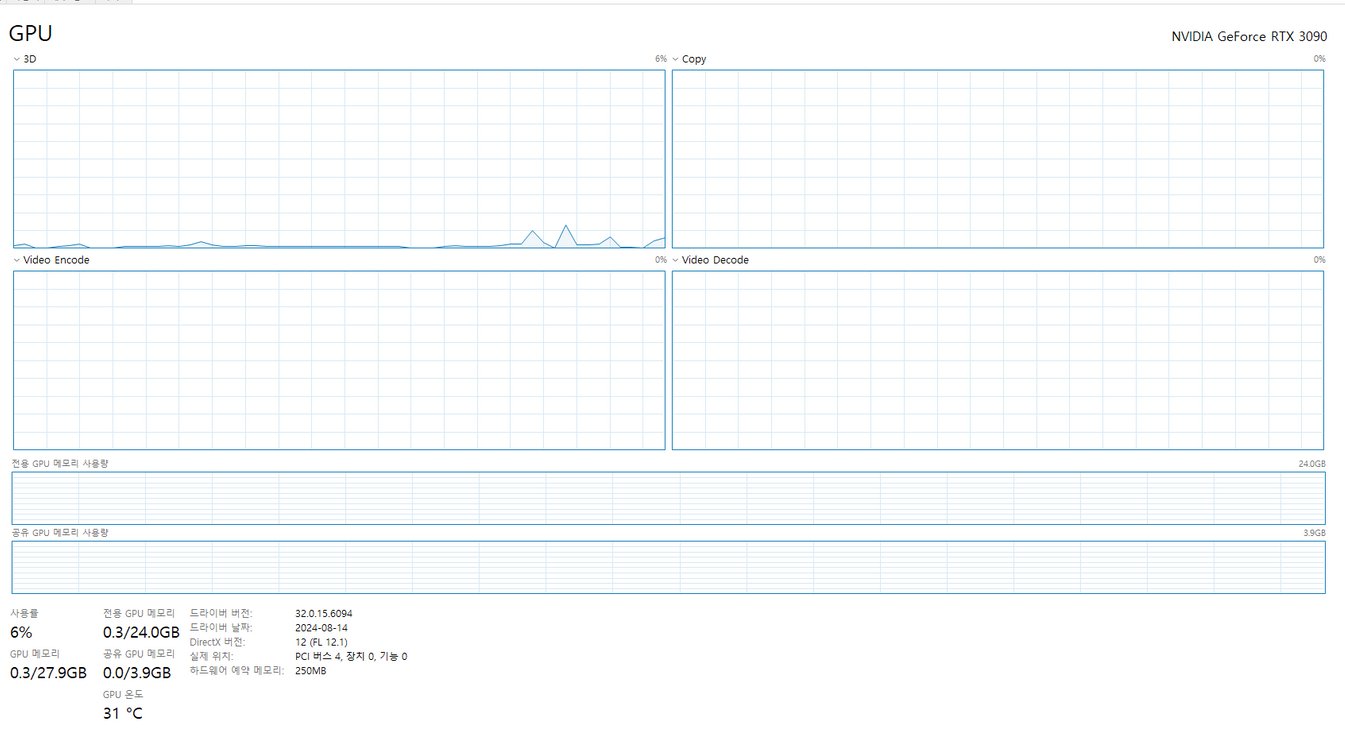Click the 6% label above 3D graph
Viewport: 1345px width, 750px height.
[x=660, y=59]
